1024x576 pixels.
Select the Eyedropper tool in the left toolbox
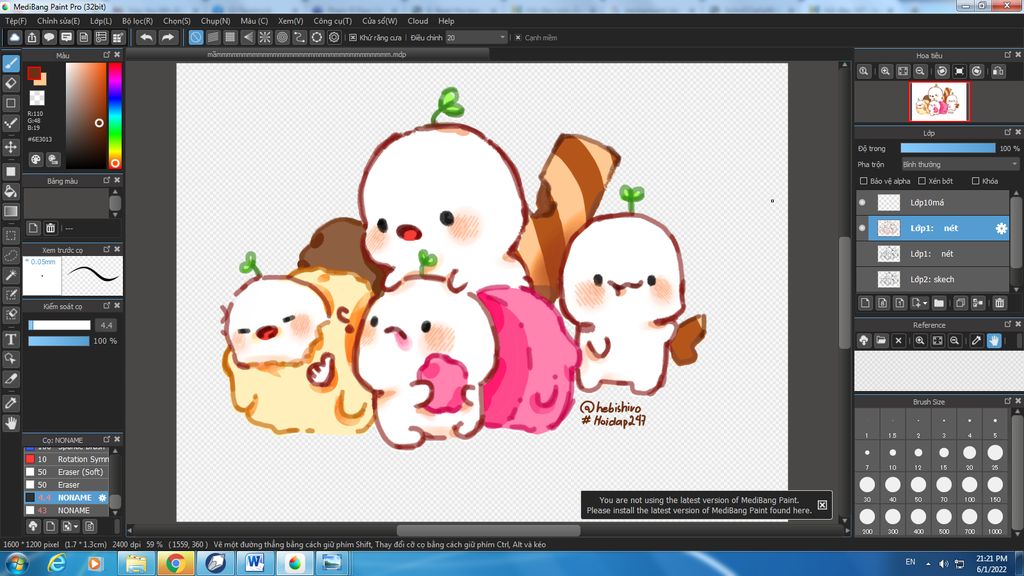[x=11, y=403]
